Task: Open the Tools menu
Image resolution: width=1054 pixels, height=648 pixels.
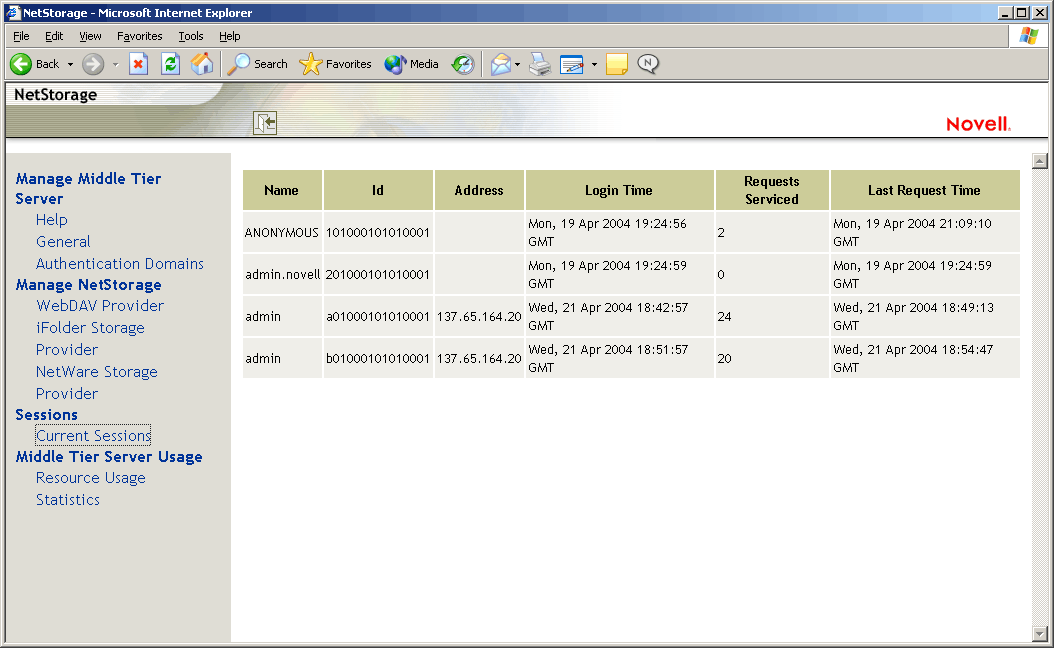Action: [x=190, y=35]
